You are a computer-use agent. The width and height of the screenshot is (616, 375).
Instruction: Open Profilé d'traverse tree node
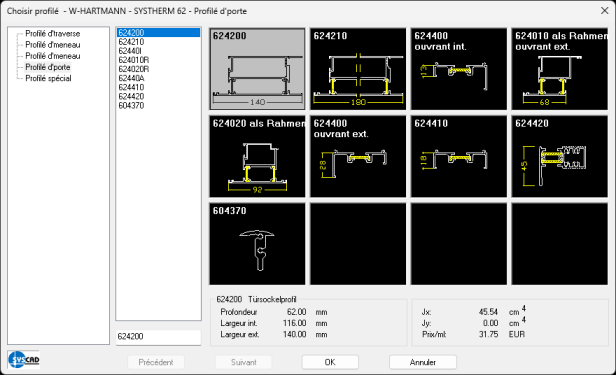tap(53, 34)
